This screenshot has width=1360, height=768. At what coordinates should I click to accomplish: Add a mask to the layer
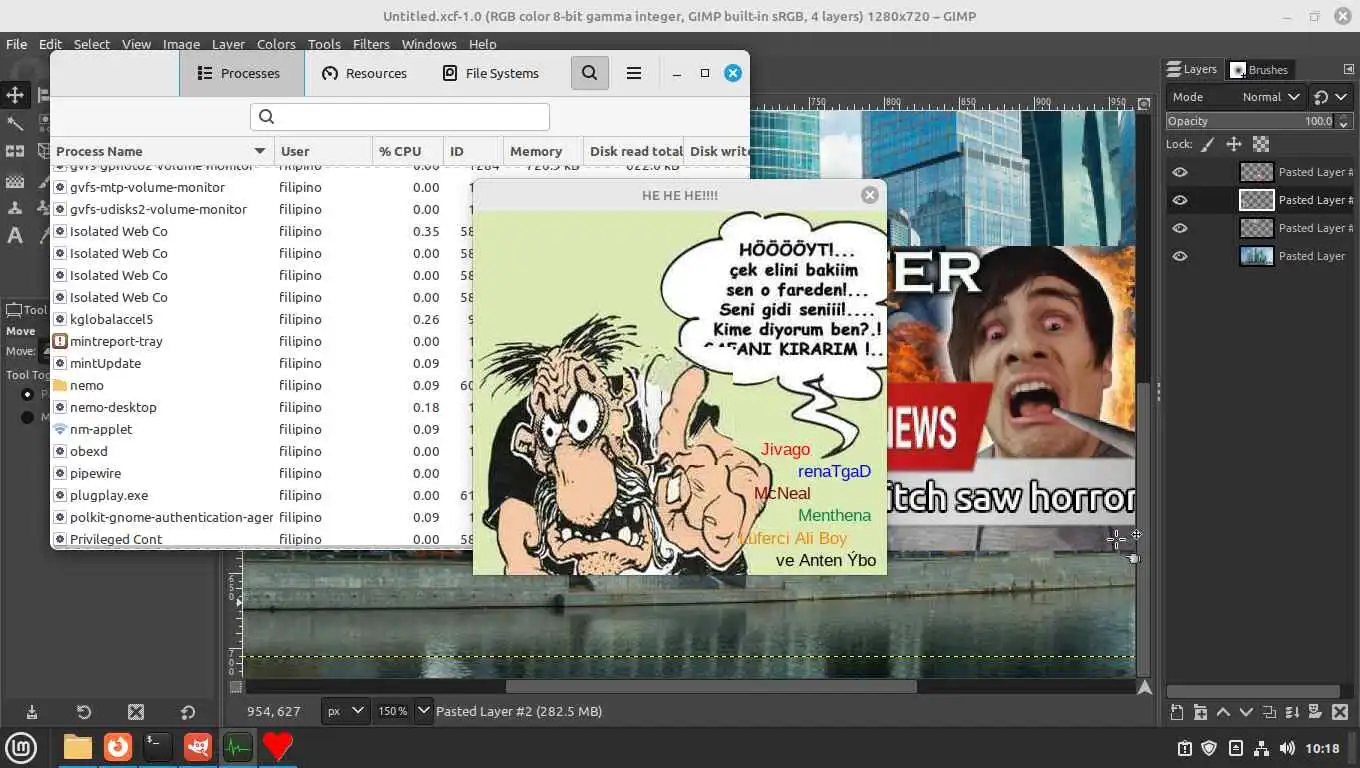pyautogui.click(x=1314, y=712)
